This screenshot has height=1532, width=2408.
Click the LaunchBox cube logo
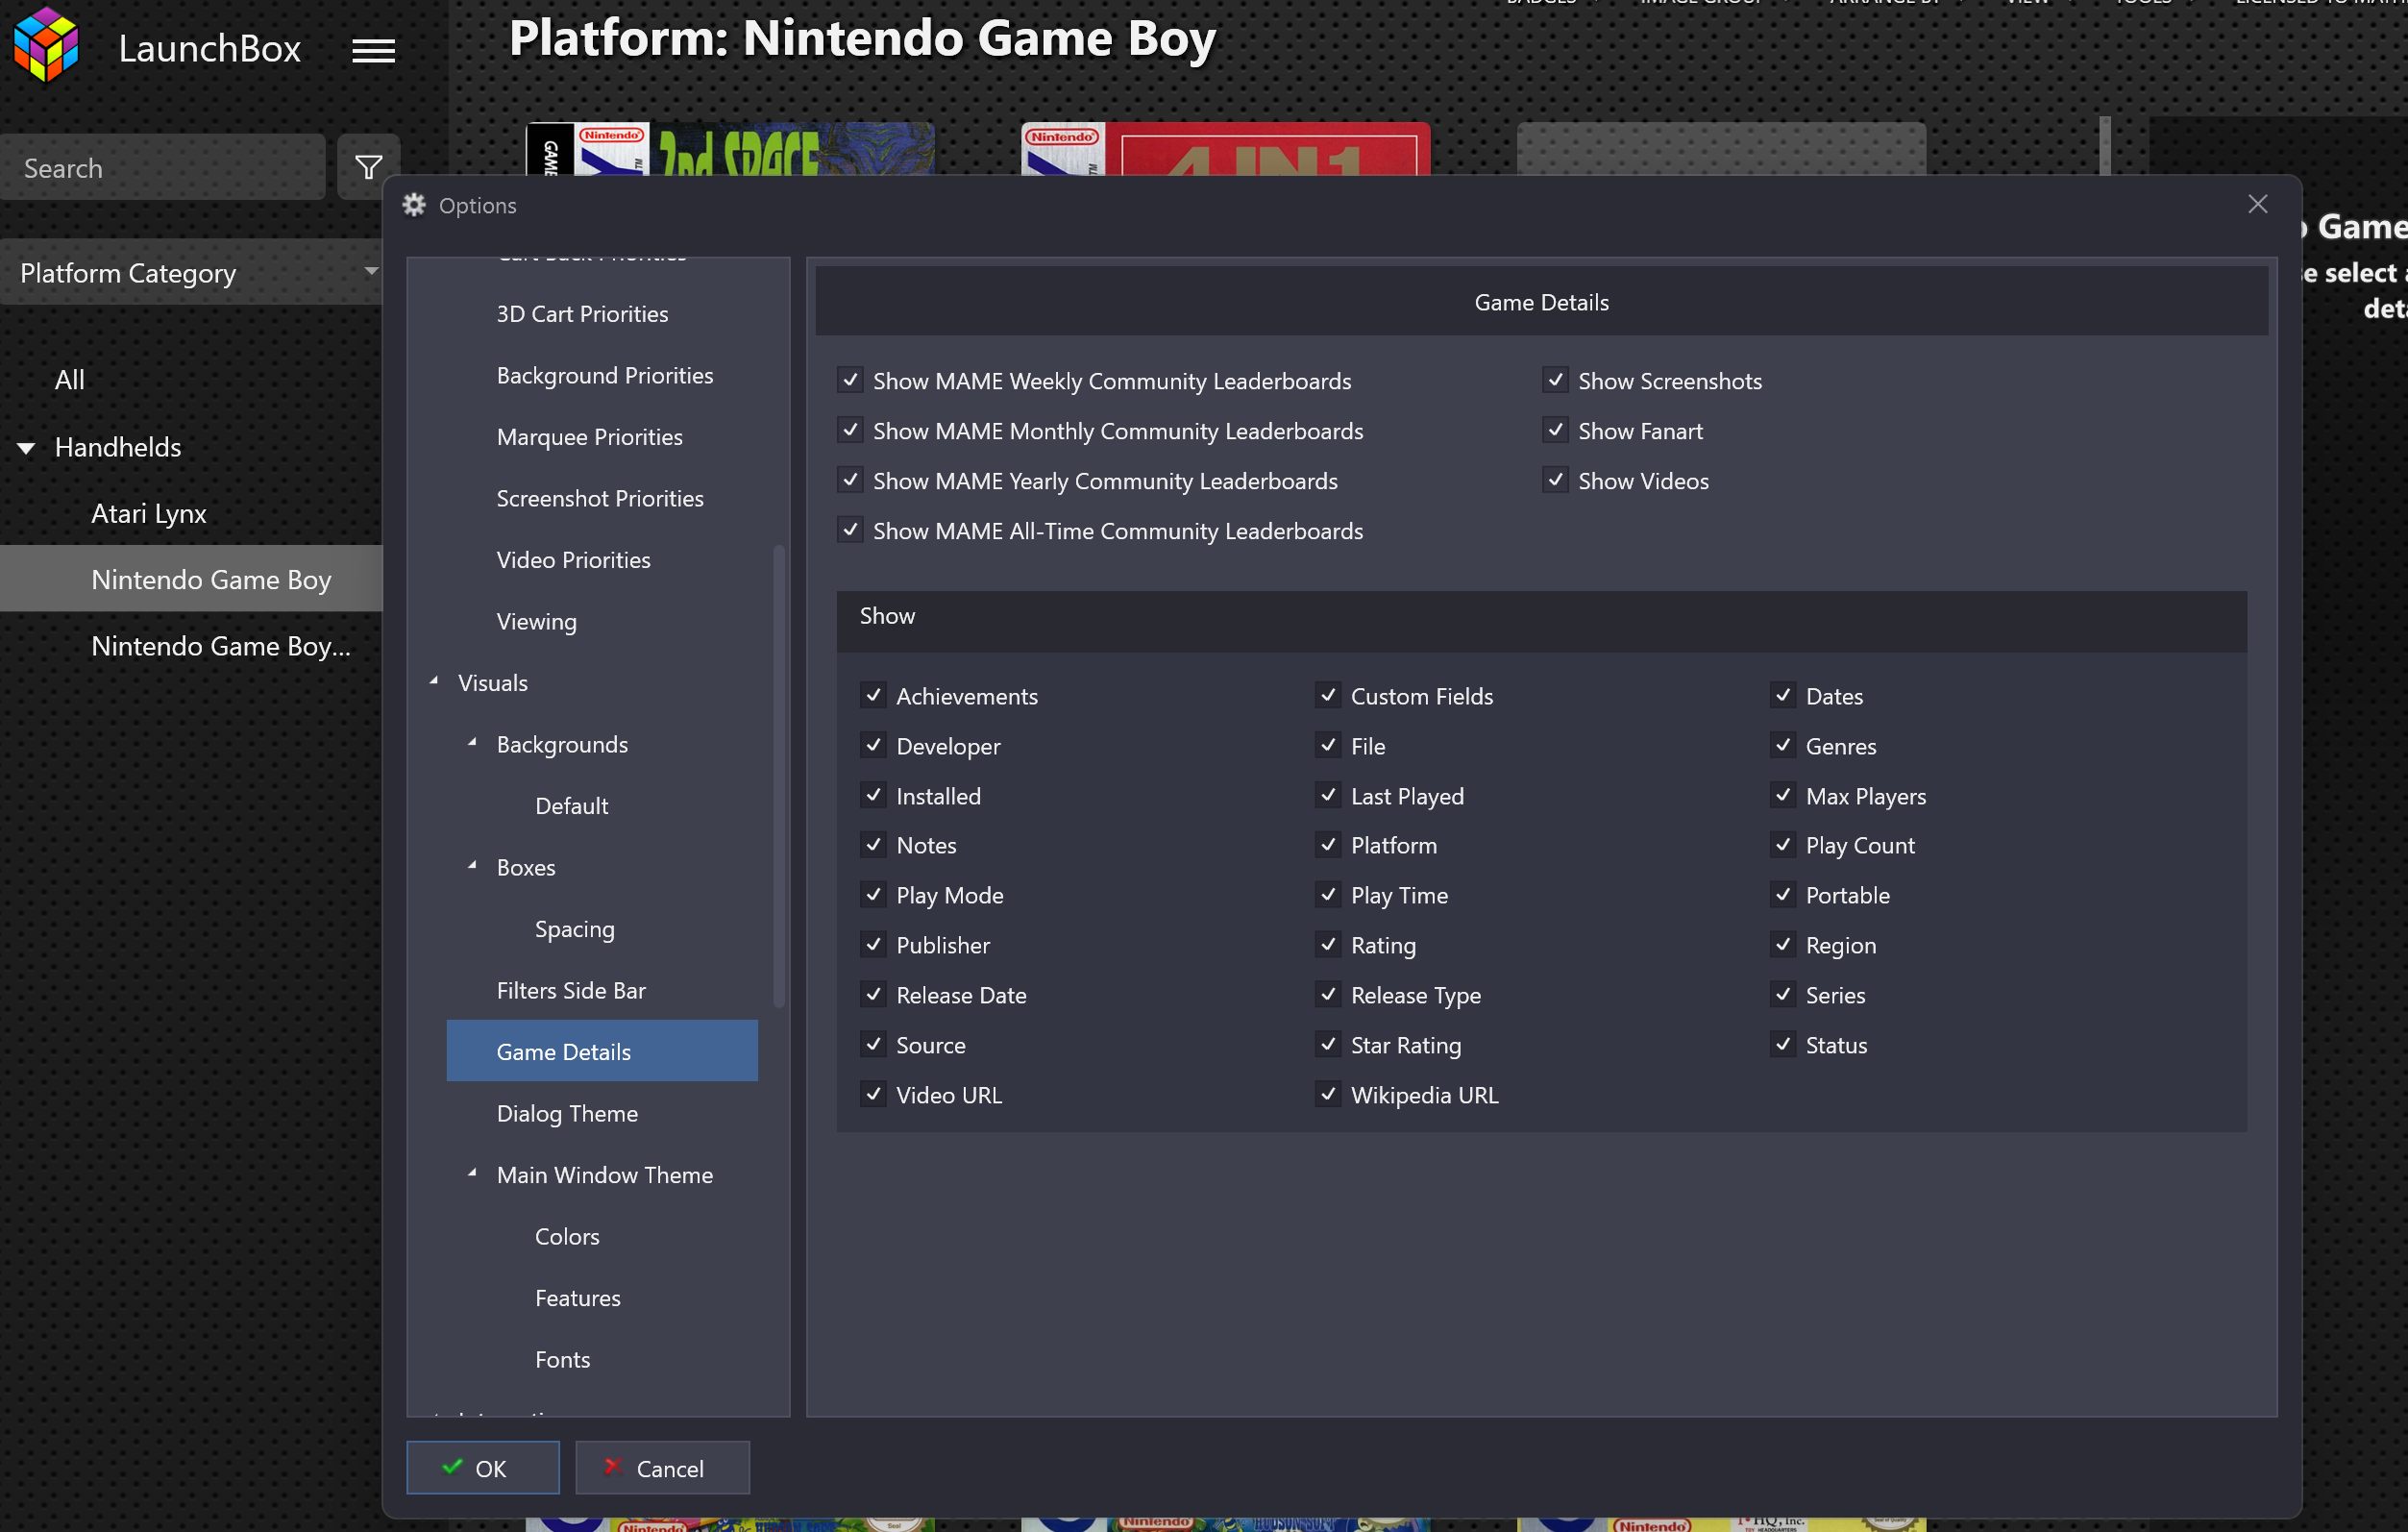pos(45,43)
